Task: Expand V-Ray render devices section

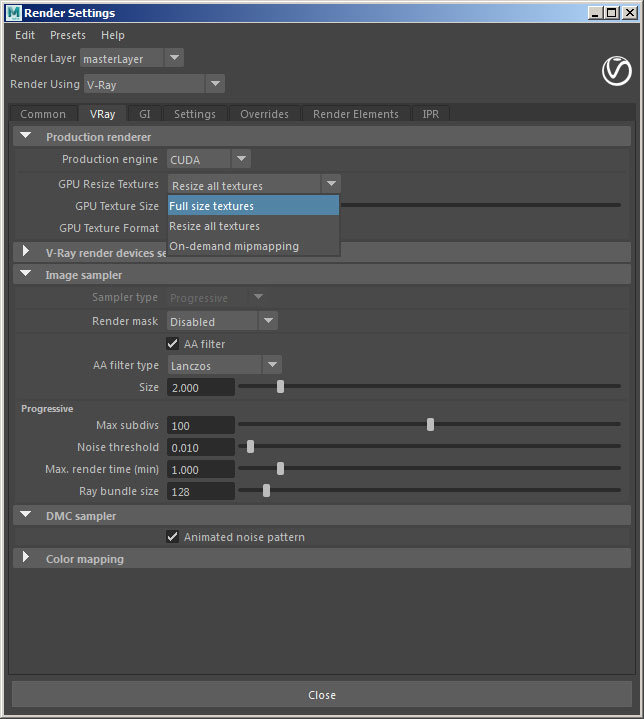Action: tap(26, 251)
